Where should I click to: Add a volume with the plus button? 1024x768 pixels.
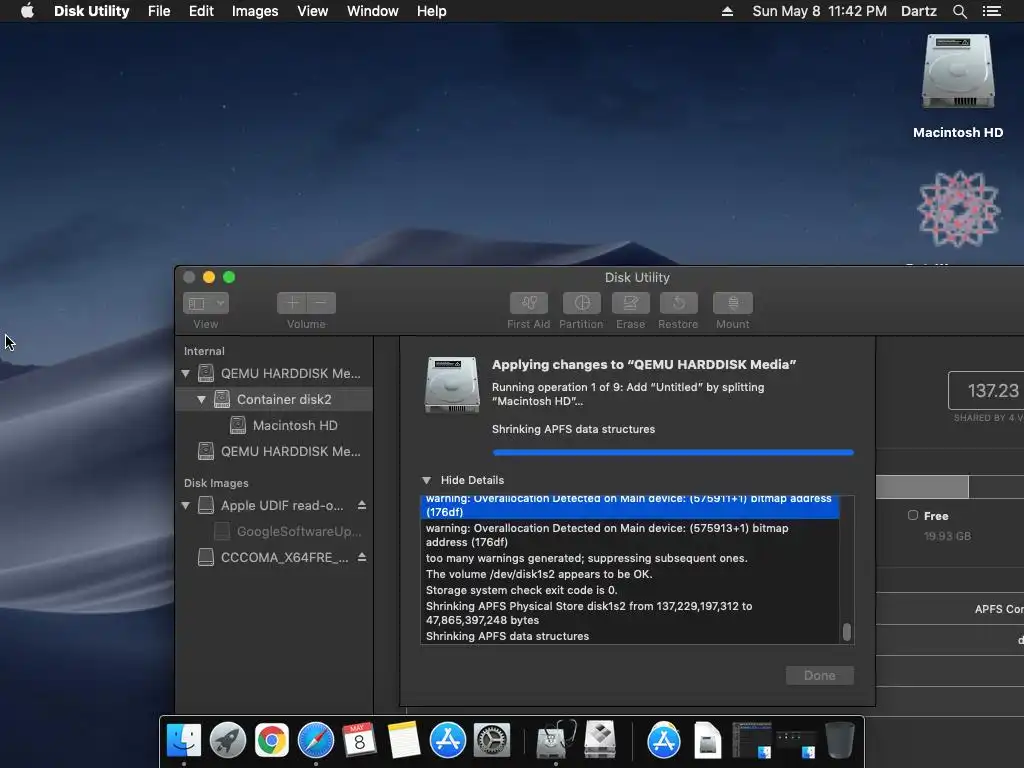292,303
